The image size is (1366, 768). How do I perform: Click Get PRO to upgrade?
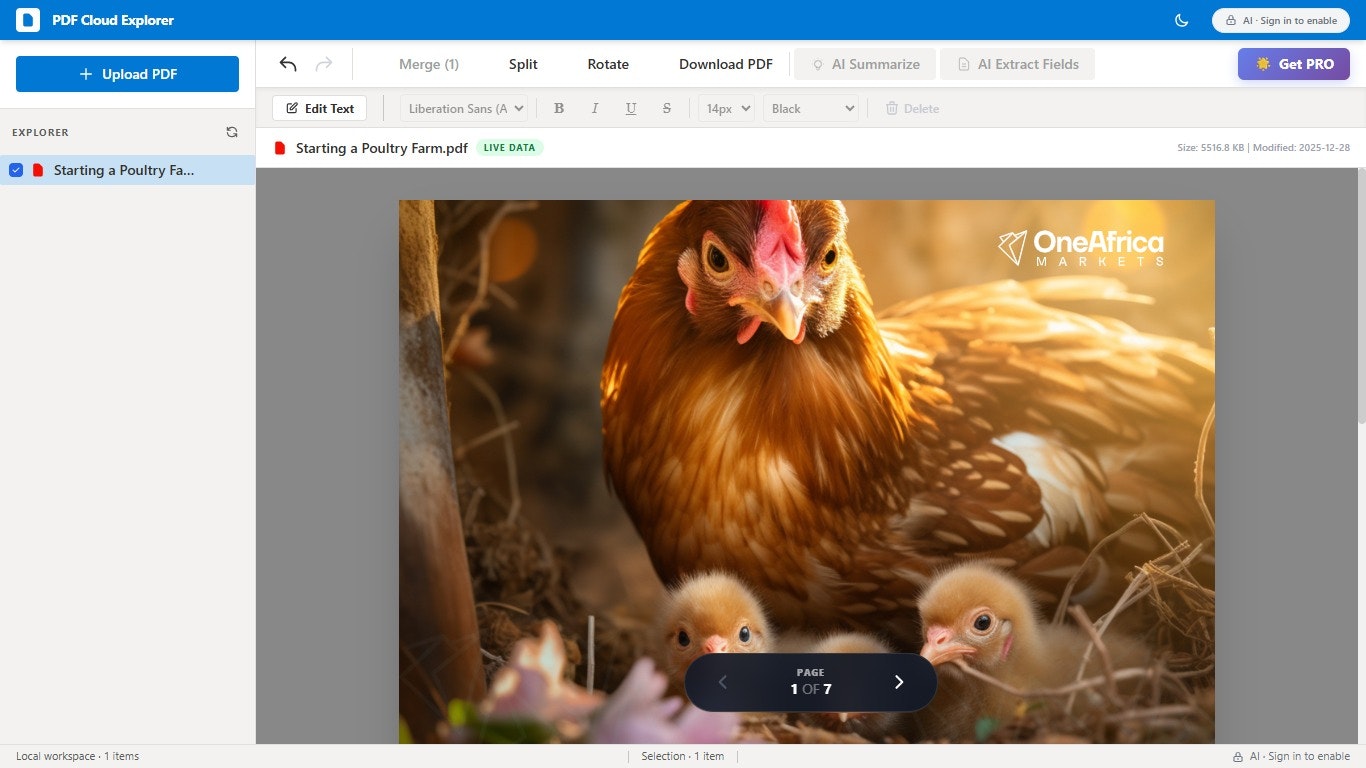click(x=1294, y=63)
